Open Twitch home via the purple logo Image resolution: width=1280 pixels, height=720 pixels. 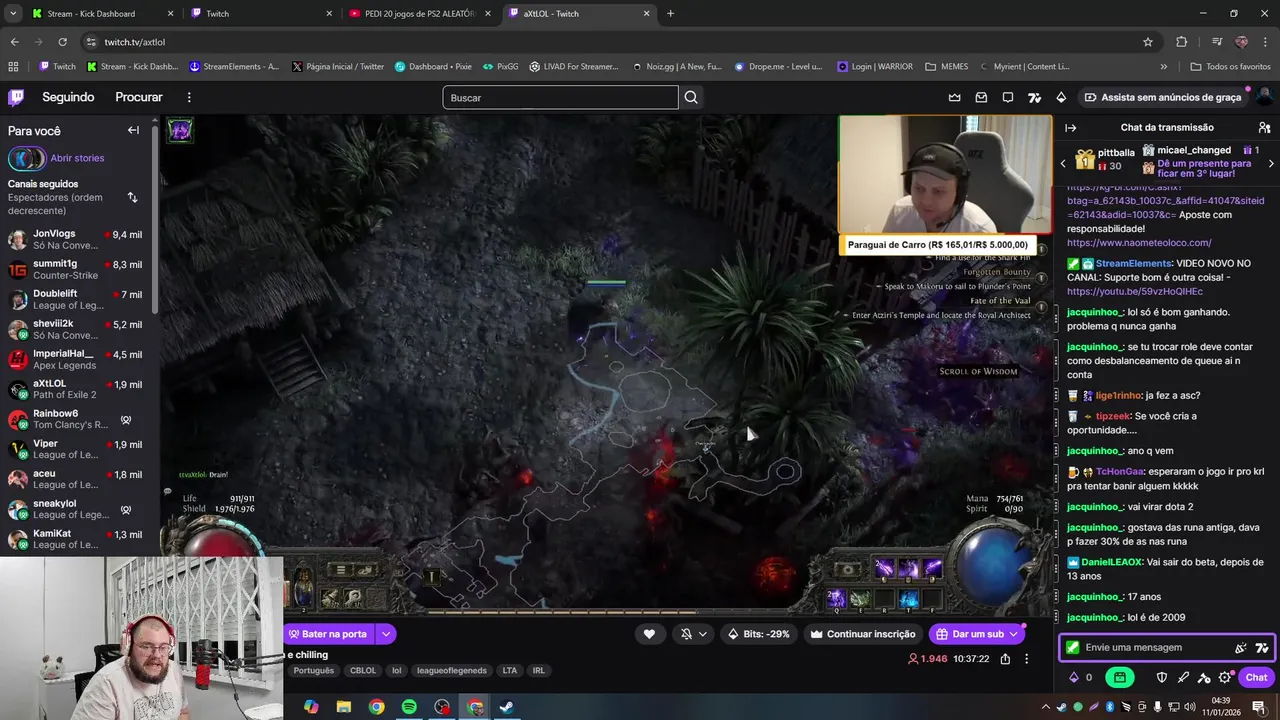pyautogui.click(x=16, y=97)
